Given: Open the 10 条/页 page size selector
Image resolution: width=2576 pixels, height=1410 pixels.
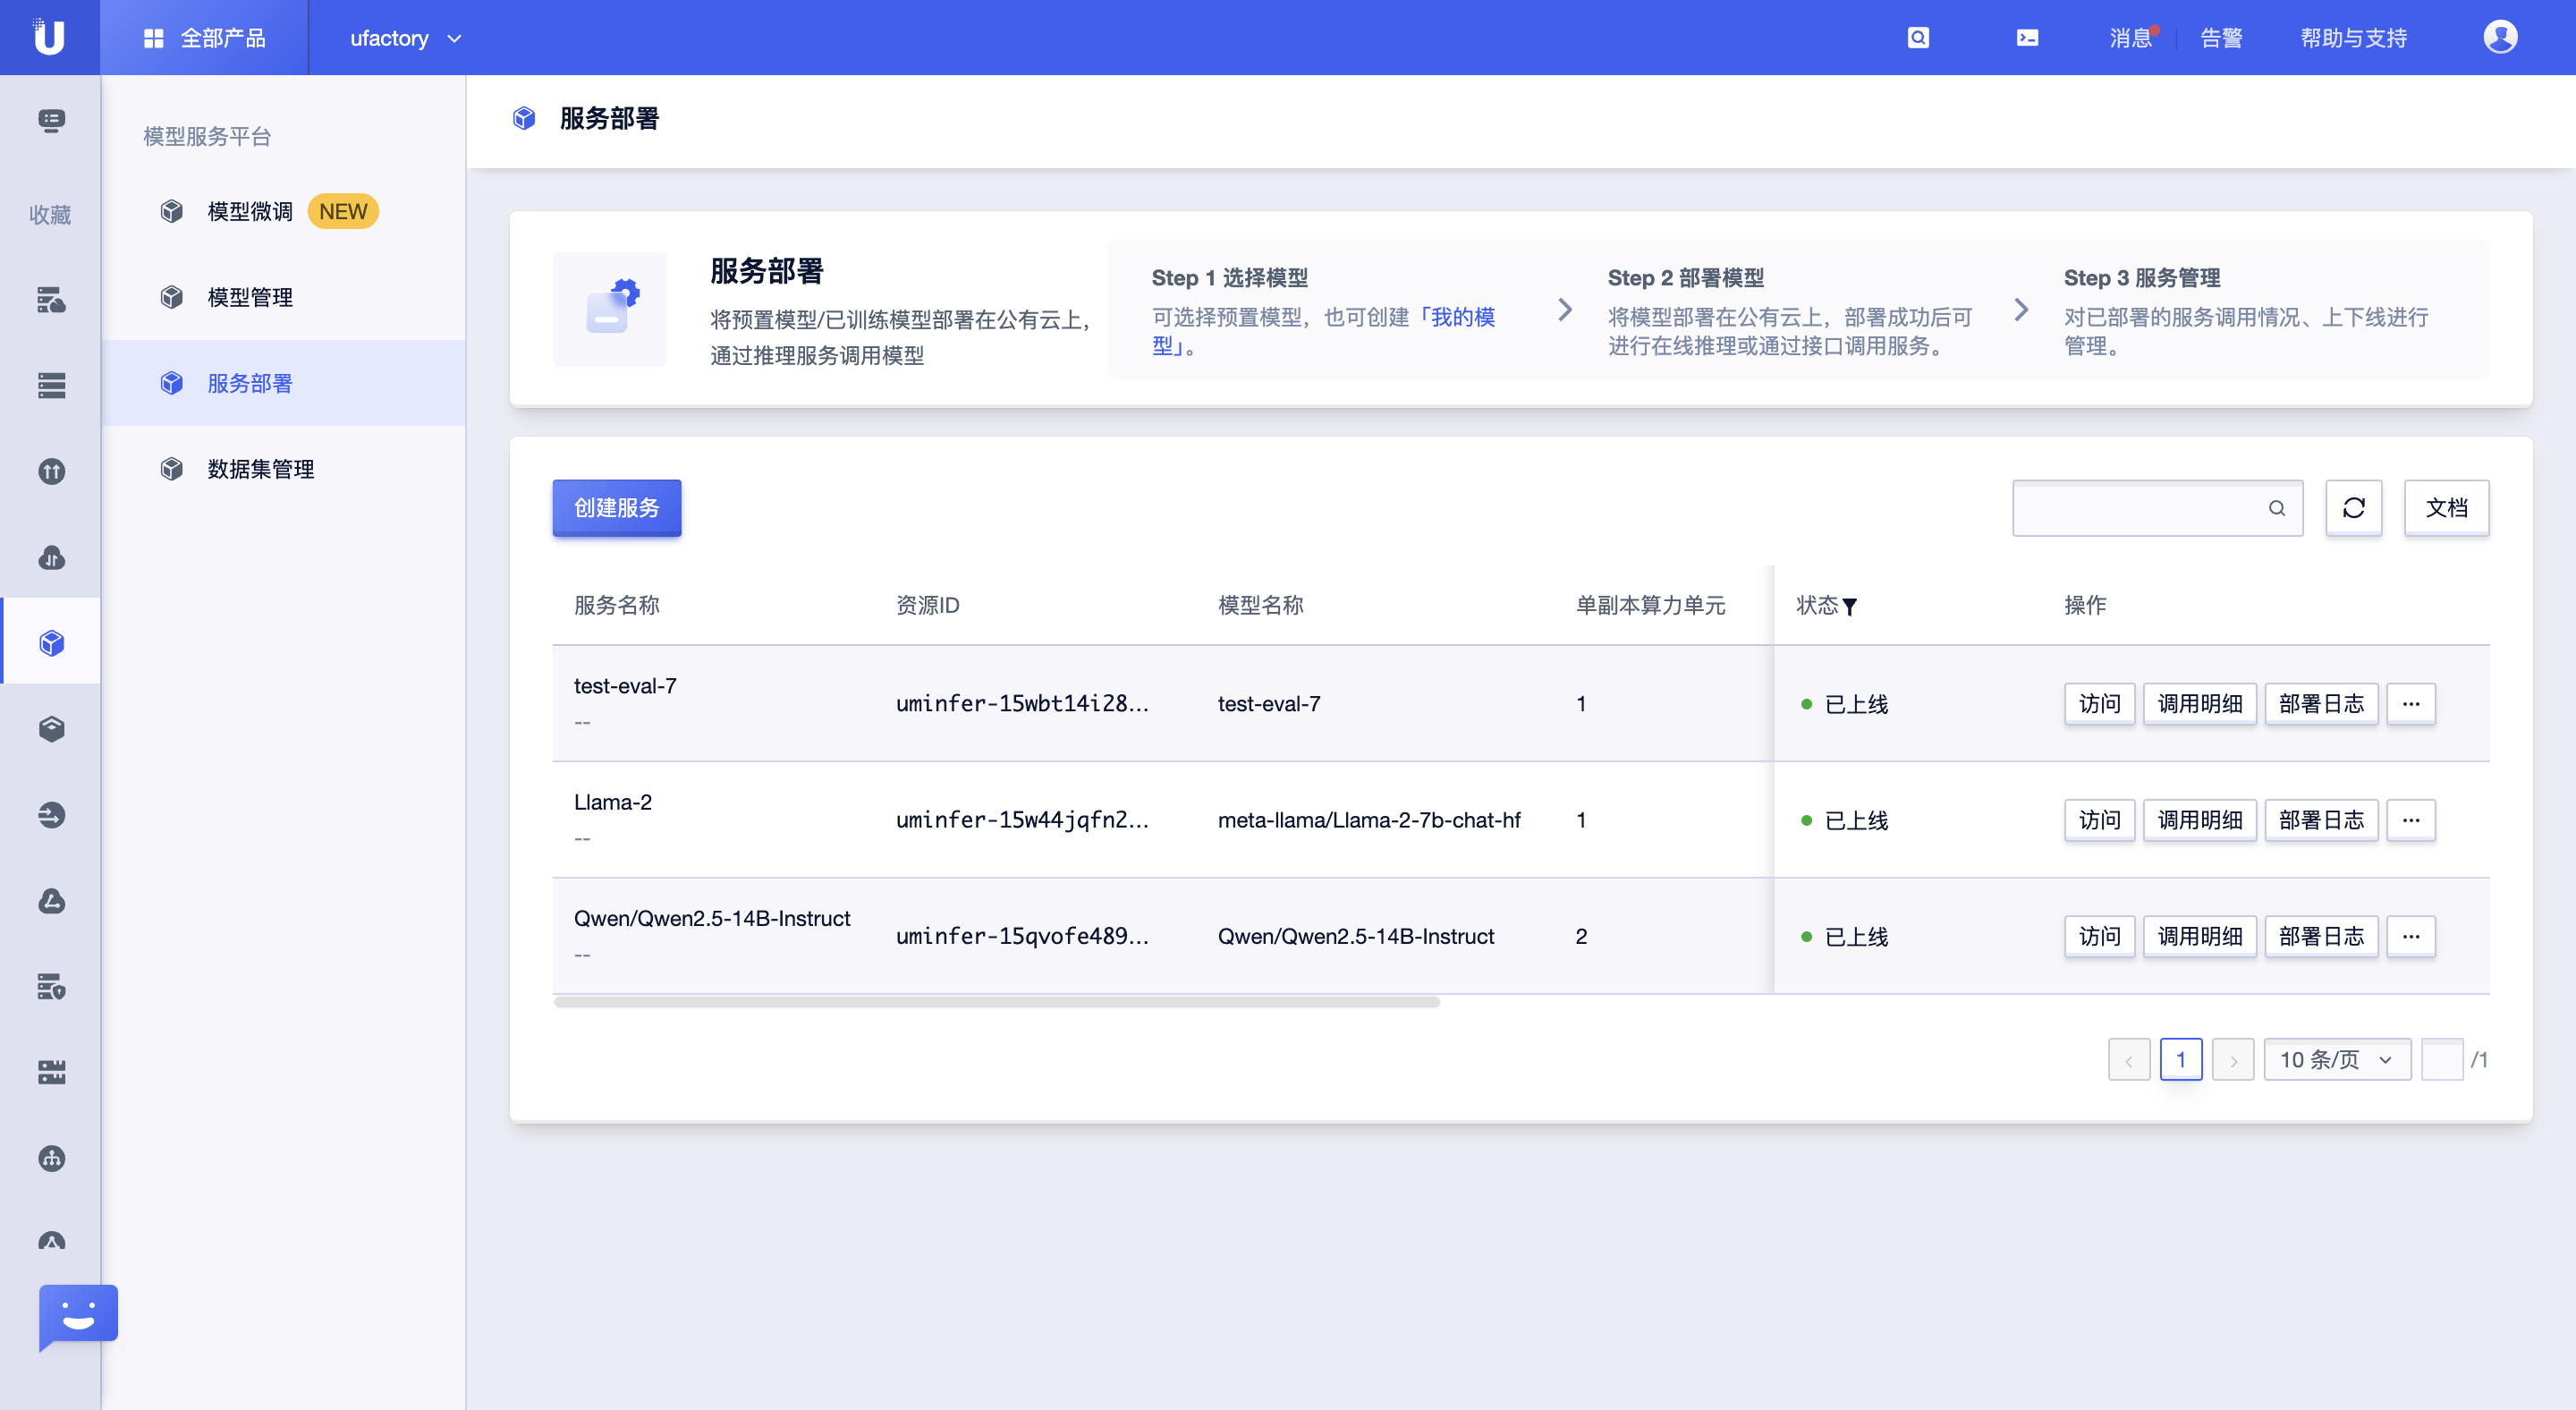Looking at the screenshot, I should click(x=2336, y=1059).
